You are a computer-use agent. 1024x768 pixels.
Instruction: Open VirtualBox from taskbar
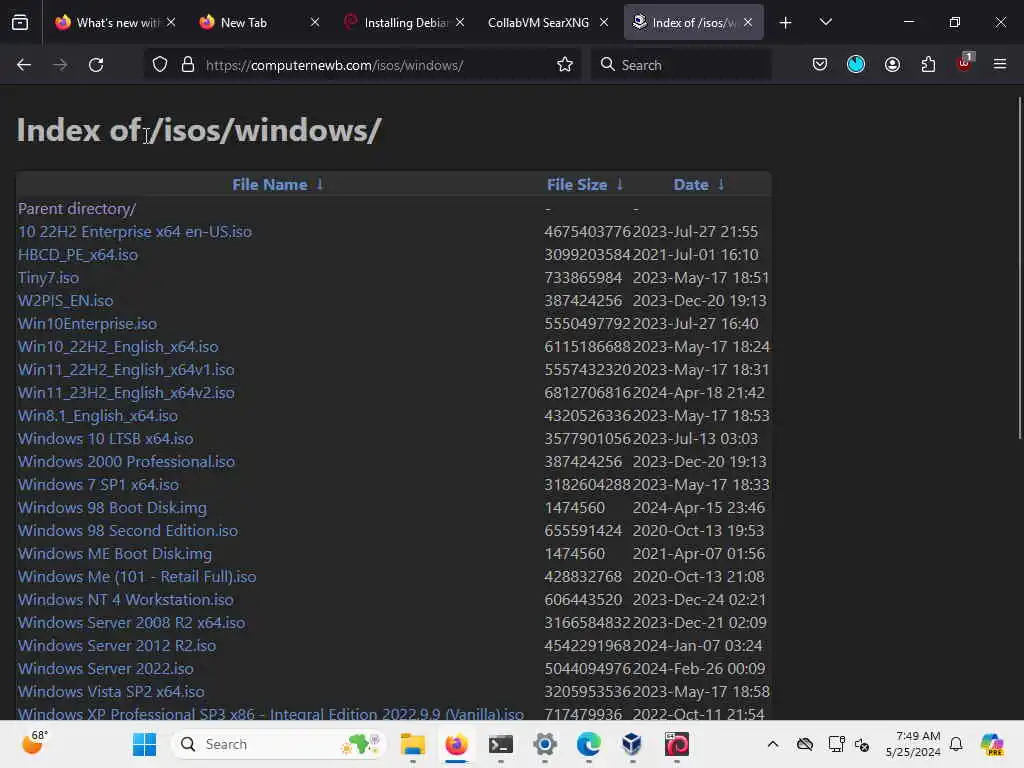(x=632, y=744)
